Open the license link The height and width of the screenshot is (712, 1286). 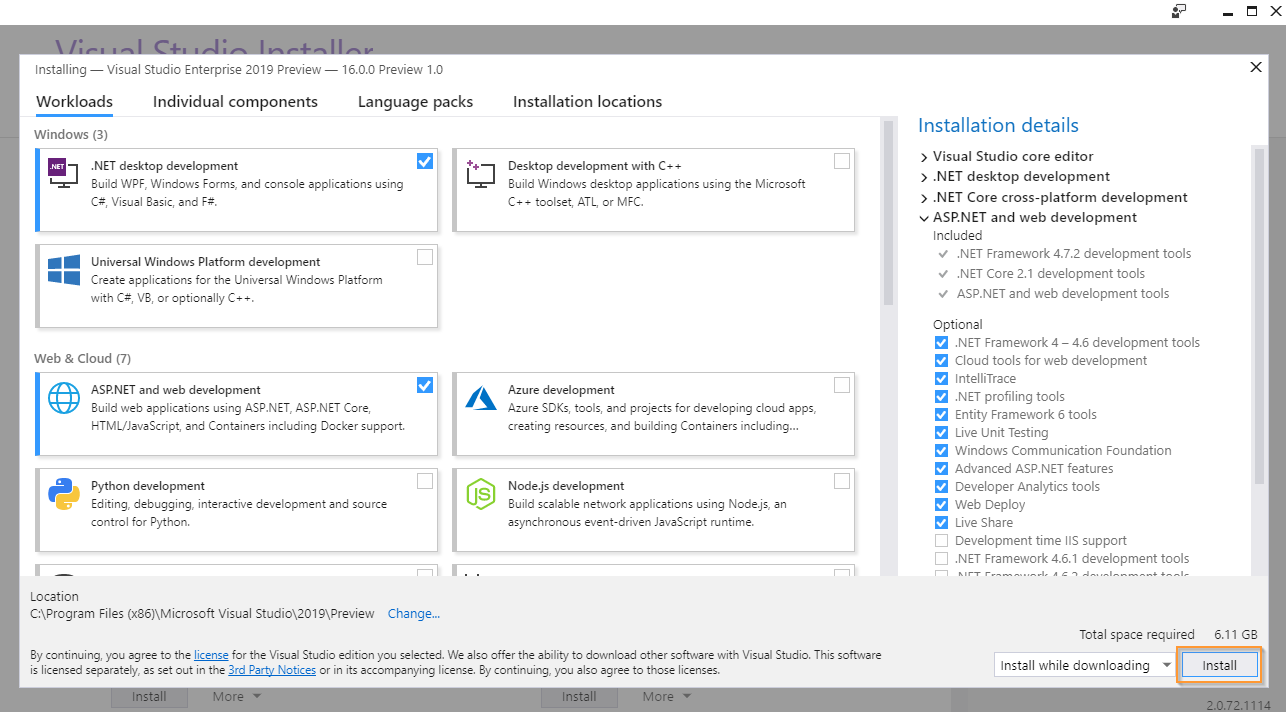pos(211,655)
